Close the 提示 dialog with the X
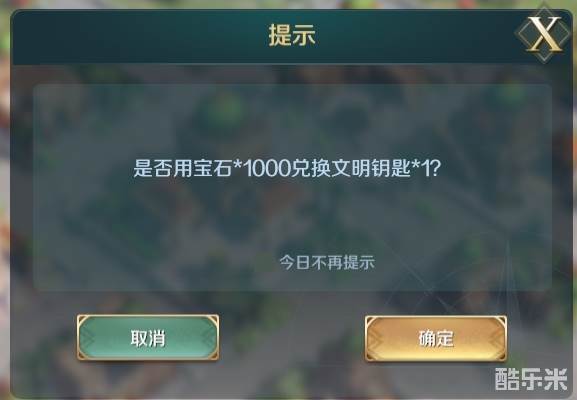The image size is (577, 400). click(544, 35)
